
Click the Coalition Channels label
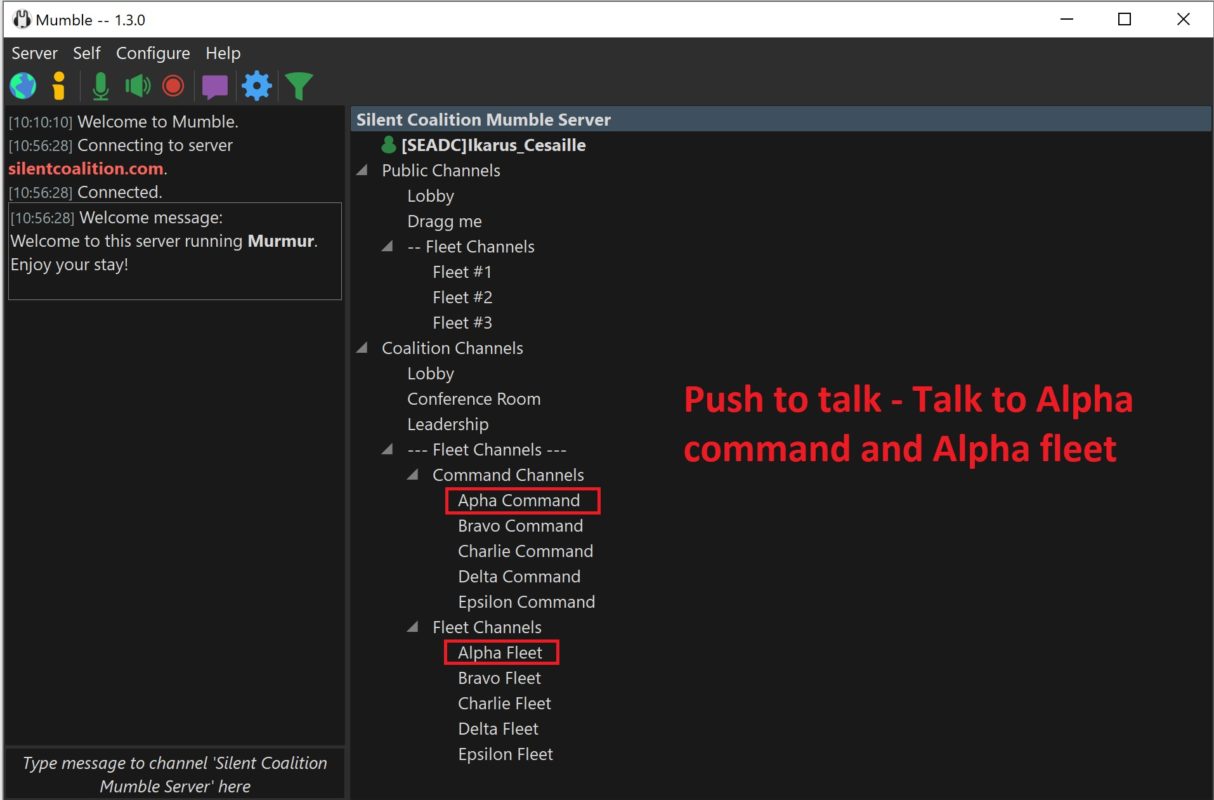pos(452,348)
